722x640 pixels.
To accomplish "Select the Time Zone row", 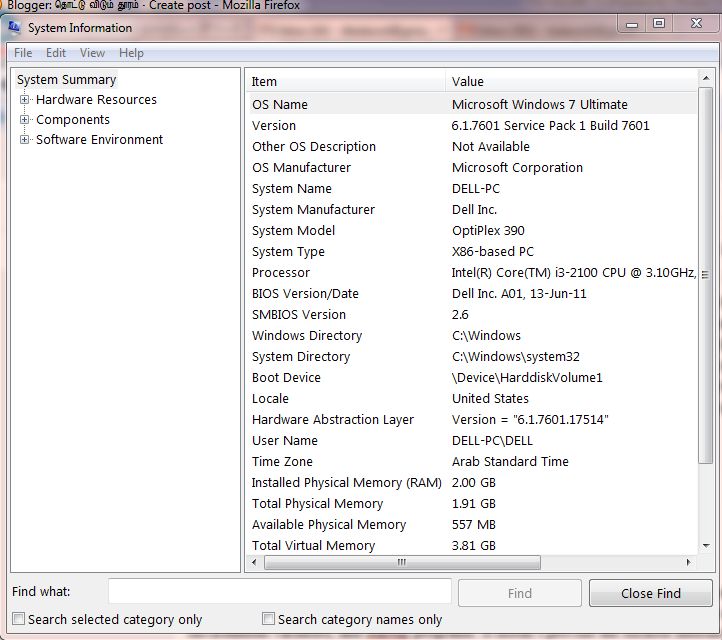I will [472, 462].
